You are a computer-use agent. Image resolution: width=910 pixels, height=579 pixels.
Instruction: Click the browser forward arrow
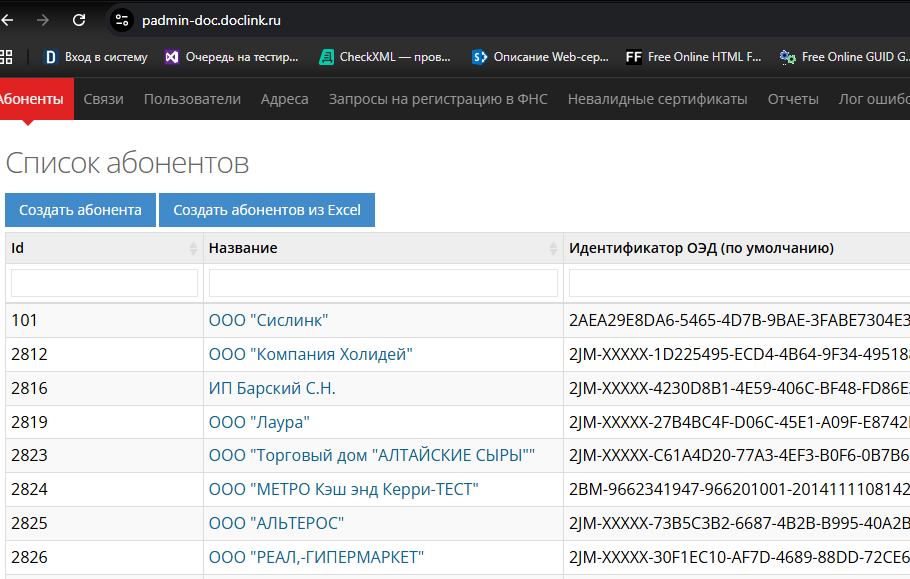[43, 20]
